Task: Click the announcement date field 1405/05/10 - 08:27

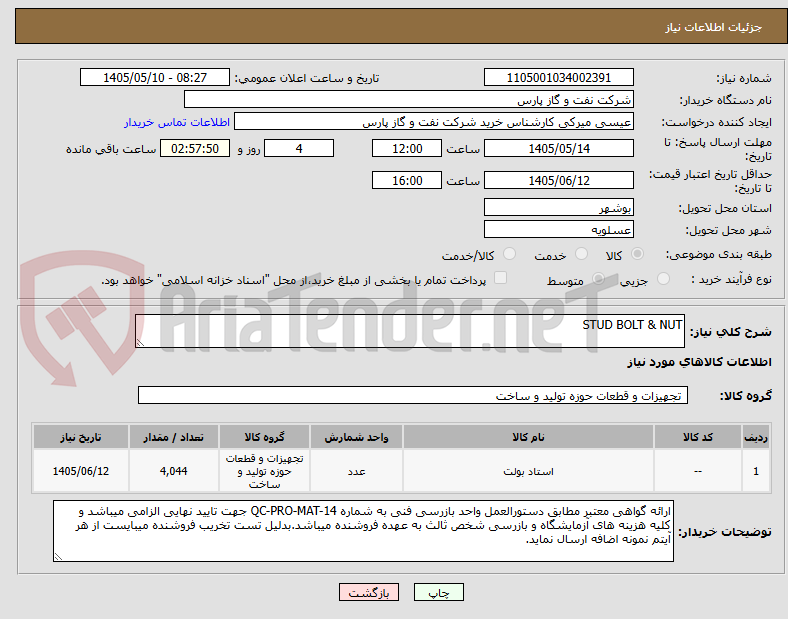Action: [155, 78]
